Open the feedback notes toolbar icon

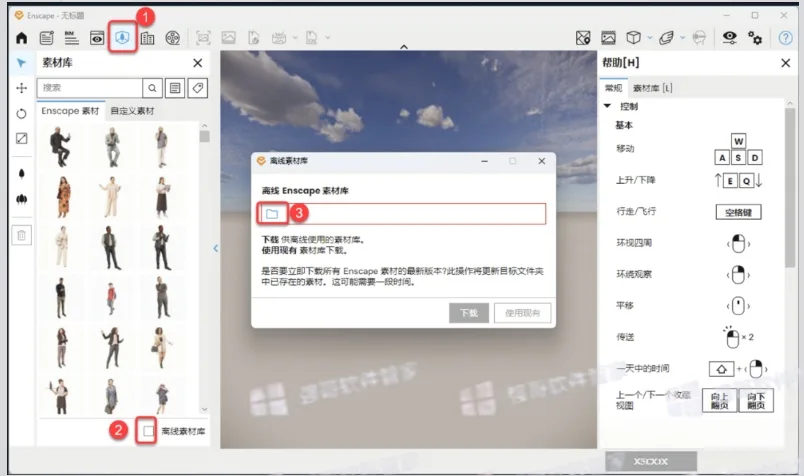tap(47, 37)
